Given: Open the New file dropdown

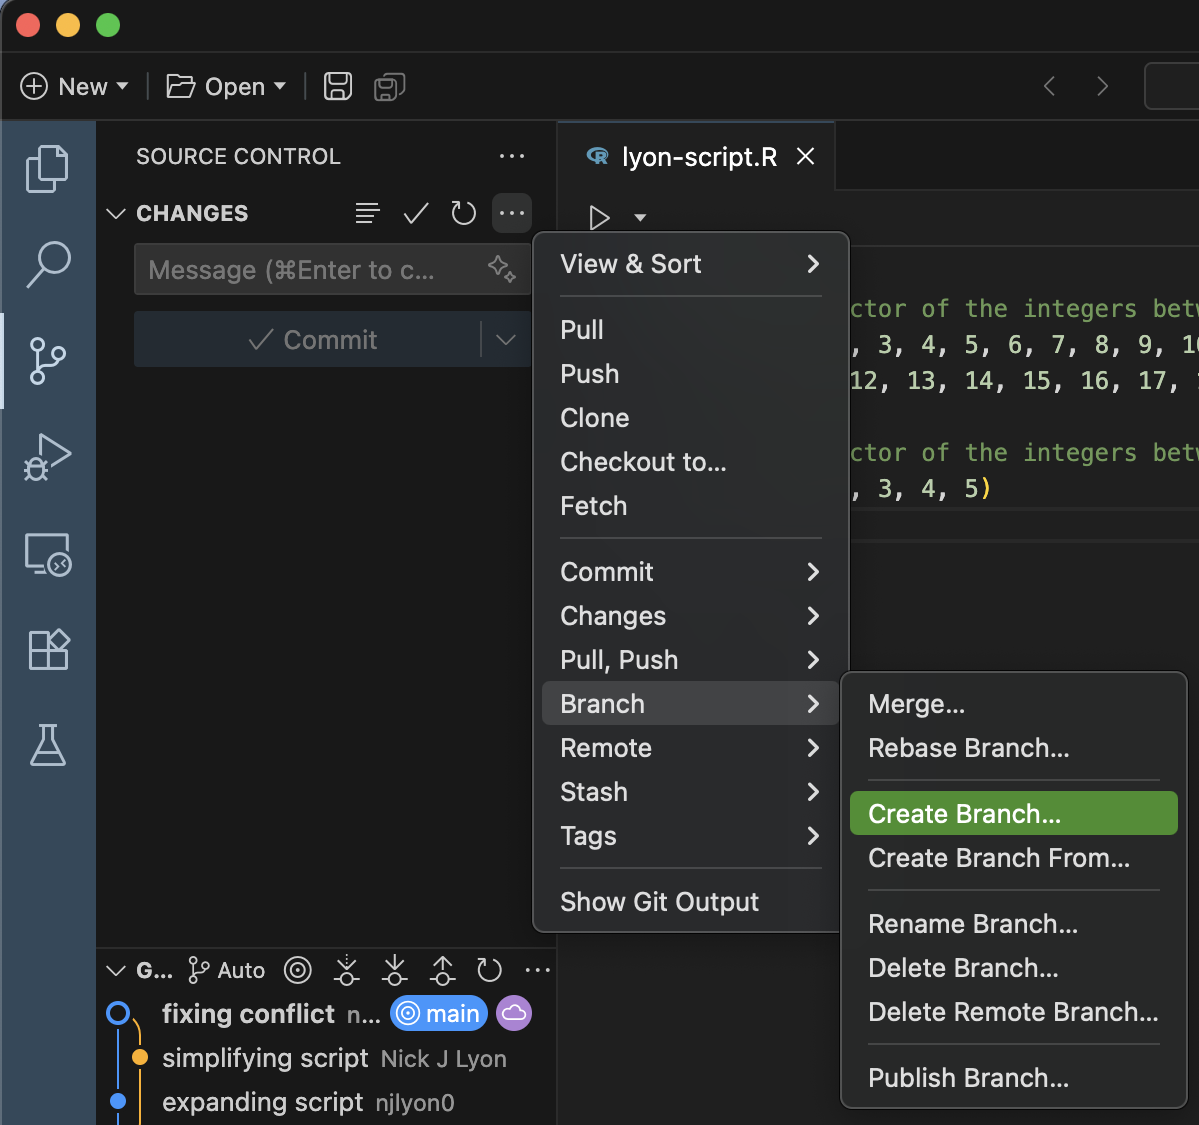Looking at the screenshot, I should pos(122,86).
